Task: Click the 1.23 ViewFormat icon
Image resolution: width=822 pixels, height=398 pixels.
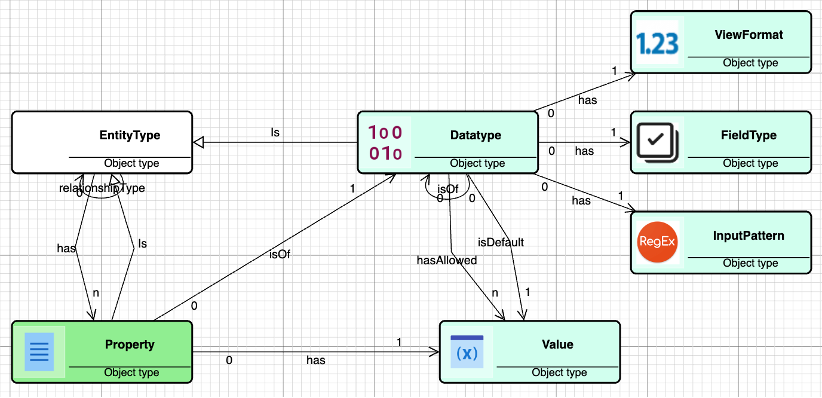Action: pyautogui.click(x=657, y=42)
